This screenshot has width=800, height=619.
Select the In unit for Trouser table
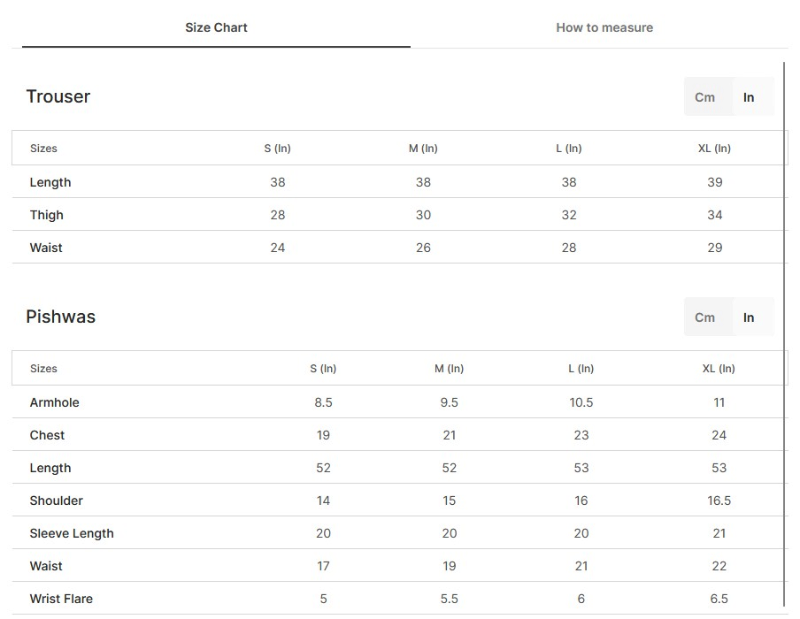click(x=749, y=97)
